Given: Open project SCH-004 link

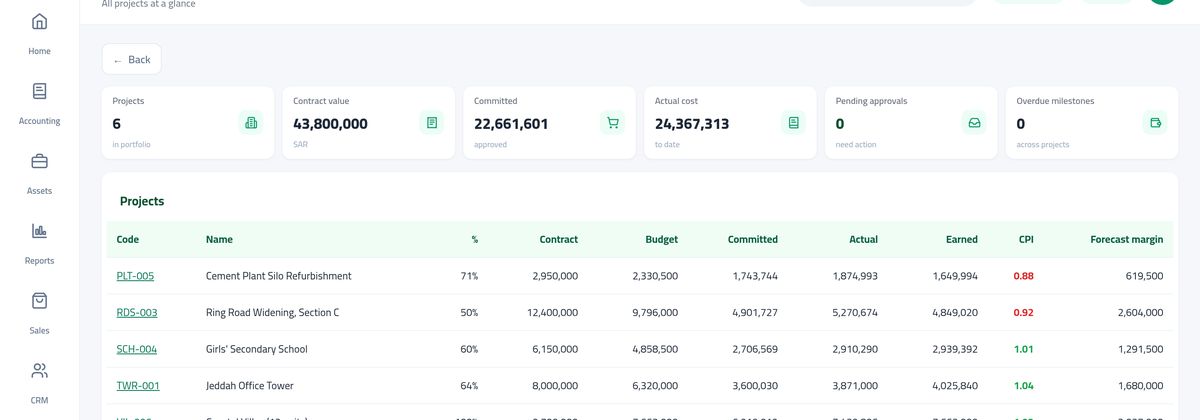Looking at the screenshot, I should pos(137,350).
